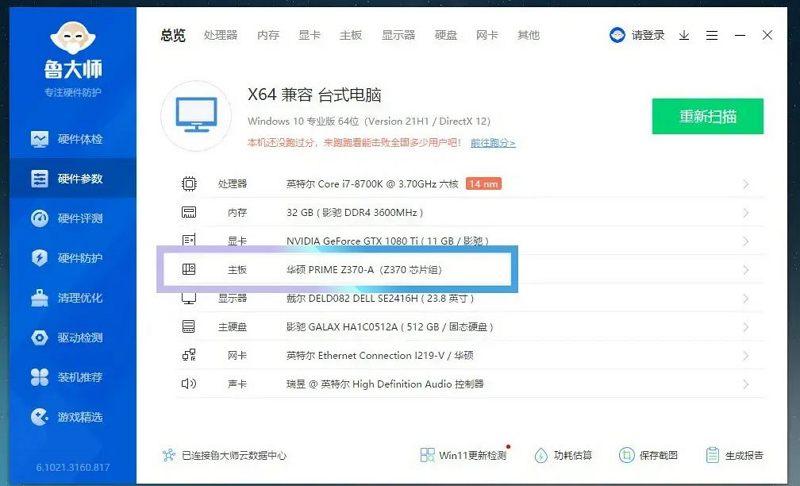Click the 鲁大师 logo avatar
This screenshot has width=800, height=486.
click(x=73, y=37)
